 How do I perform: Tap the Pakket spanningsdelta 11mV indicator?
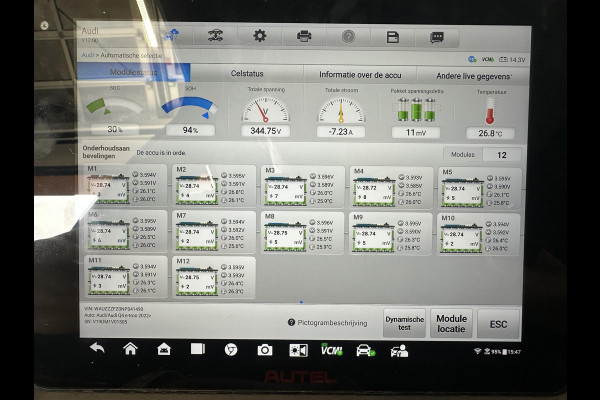point(416,114)
